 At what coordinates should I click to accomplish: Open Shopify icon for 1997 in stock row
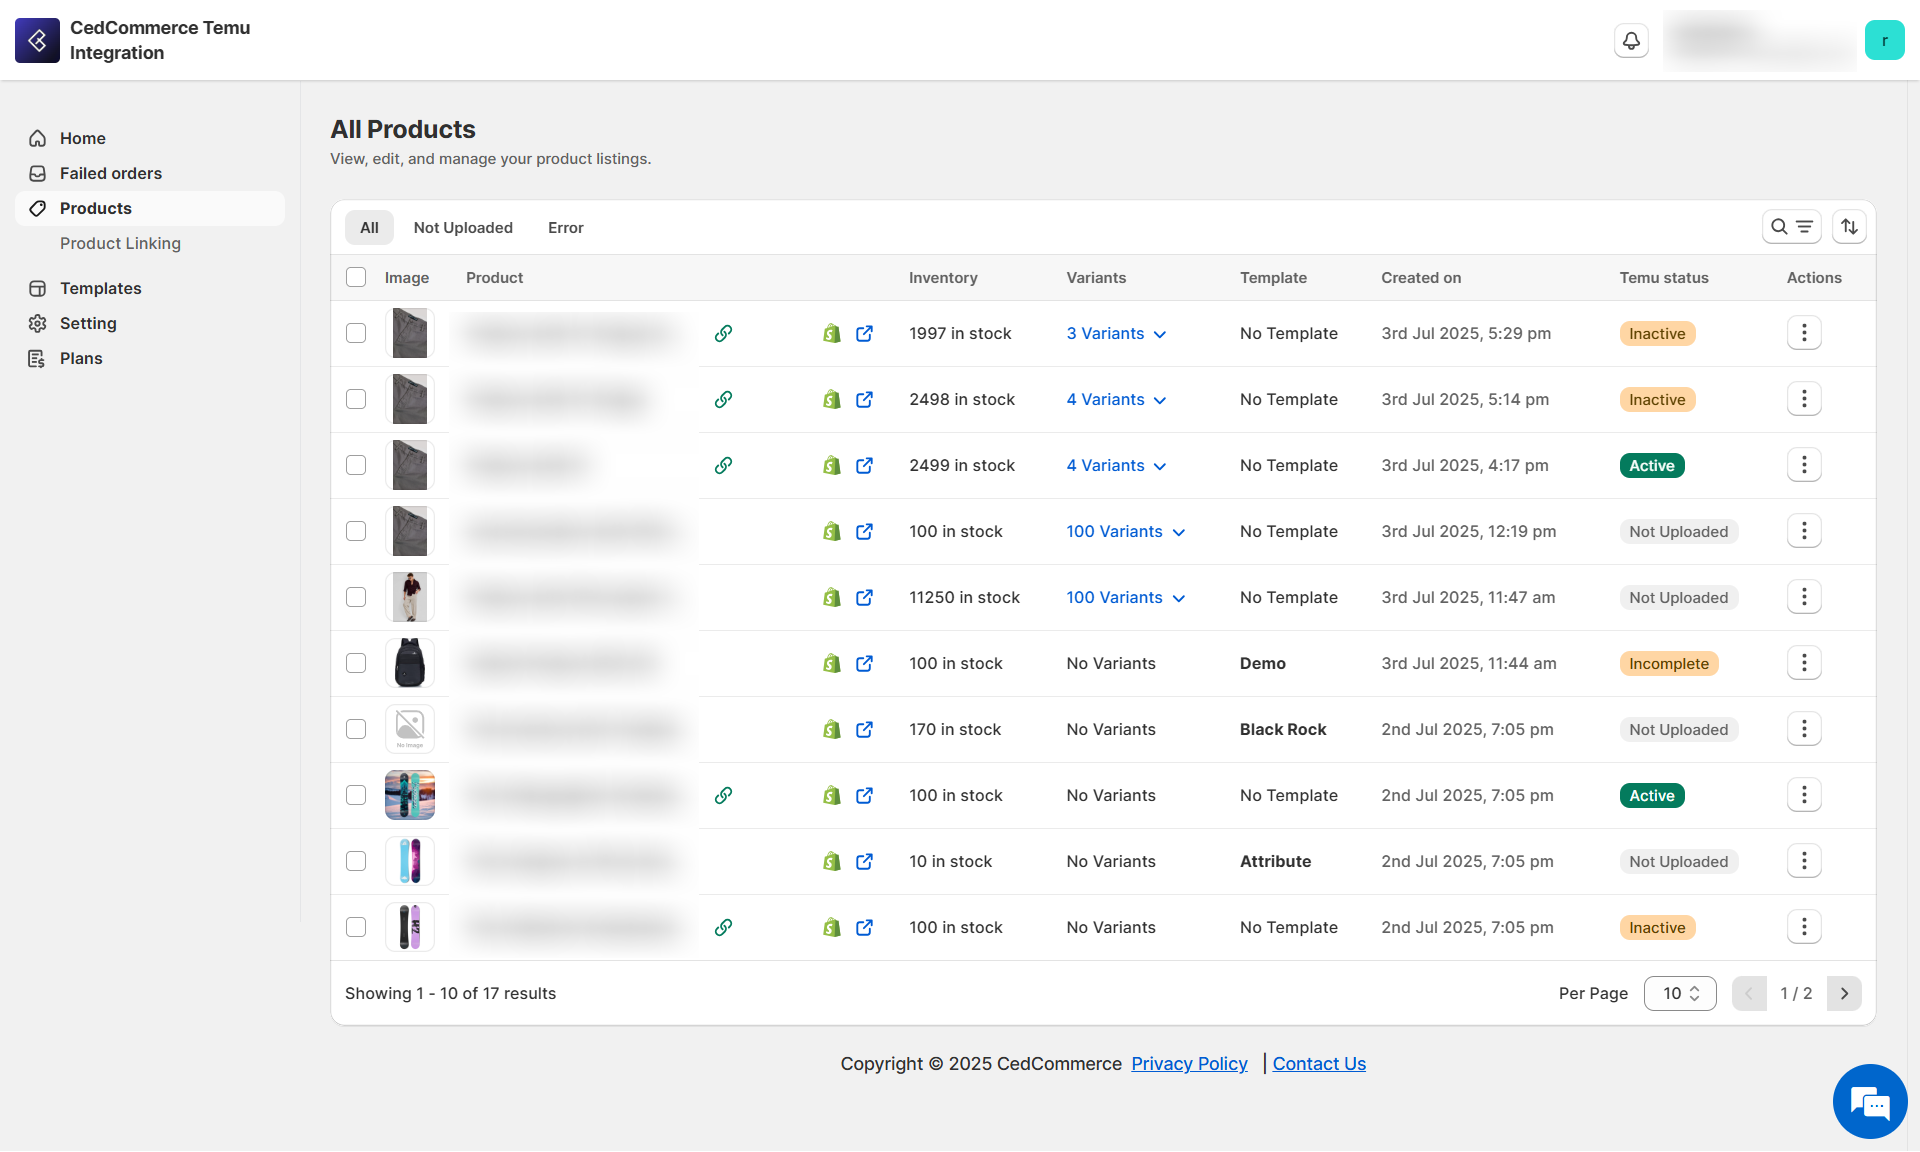point(831,333)
